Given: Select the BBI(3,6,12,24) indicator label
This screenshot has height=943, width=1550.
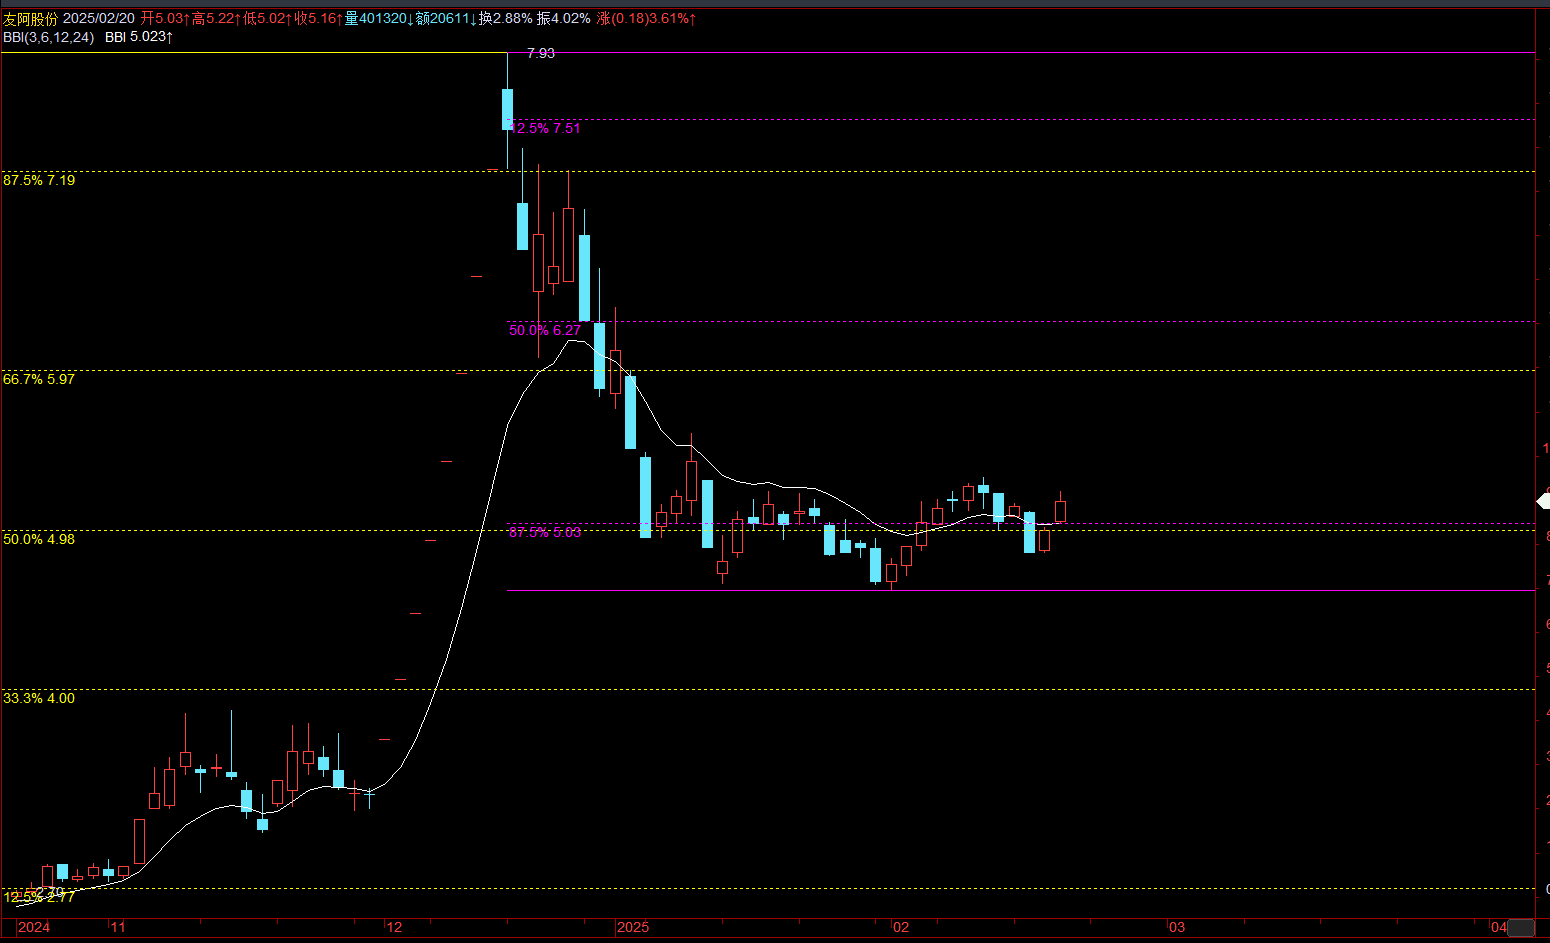Looking at the screenshot, I should pos(49,37).
